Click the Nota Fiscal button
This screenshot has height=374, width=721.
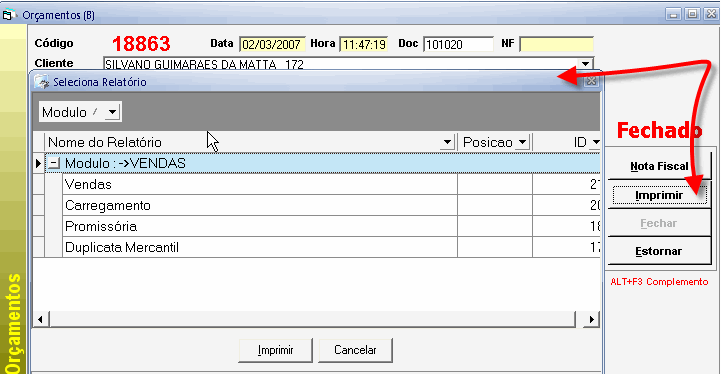(x=659, y=166)
